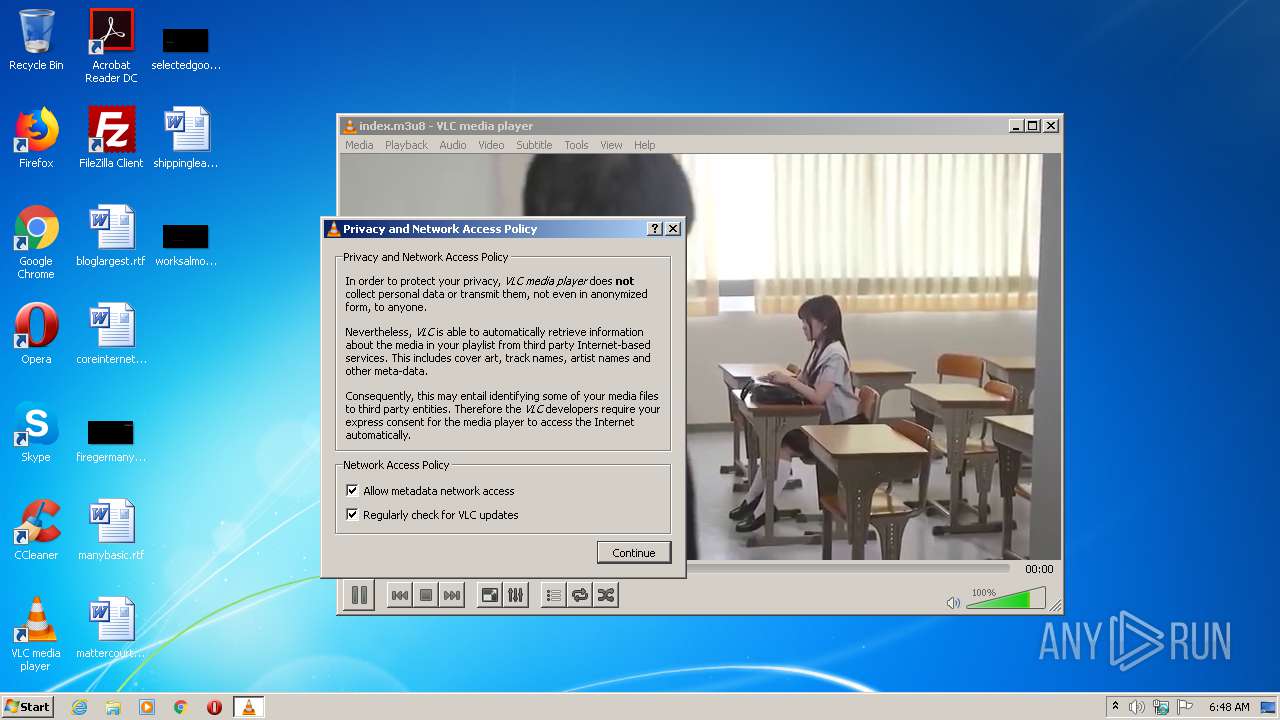Pause playback in VLC
1280x720 pixels.
[359, 595]
